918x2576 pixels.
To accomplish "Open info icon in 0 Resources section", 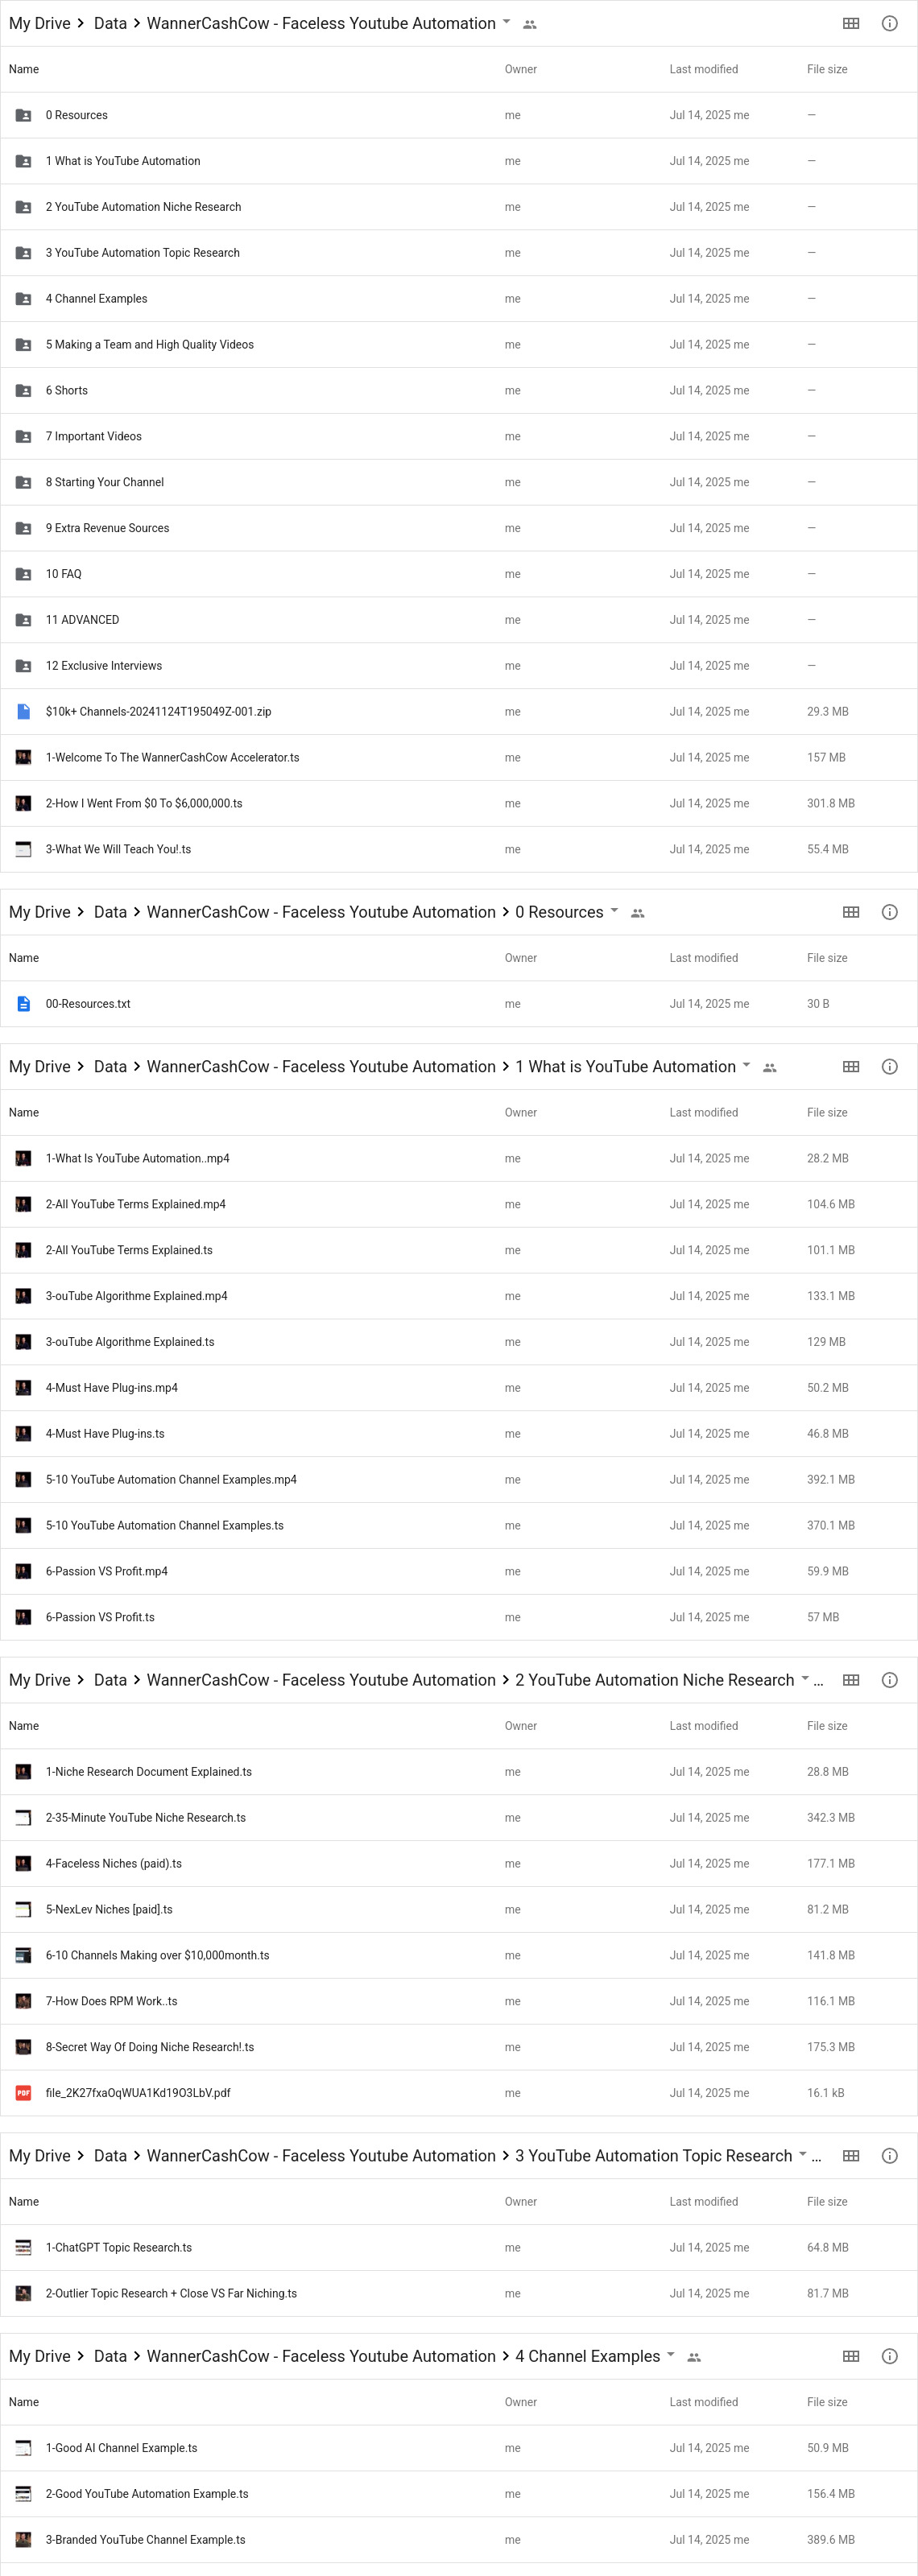I will click(x=889, y=912).
